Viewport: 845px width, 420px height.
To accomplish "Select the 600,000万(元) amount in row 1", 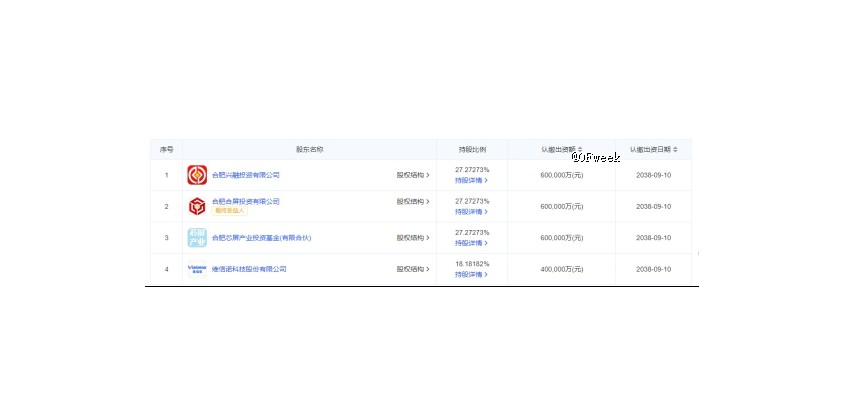I will click(x=562, y=175).
